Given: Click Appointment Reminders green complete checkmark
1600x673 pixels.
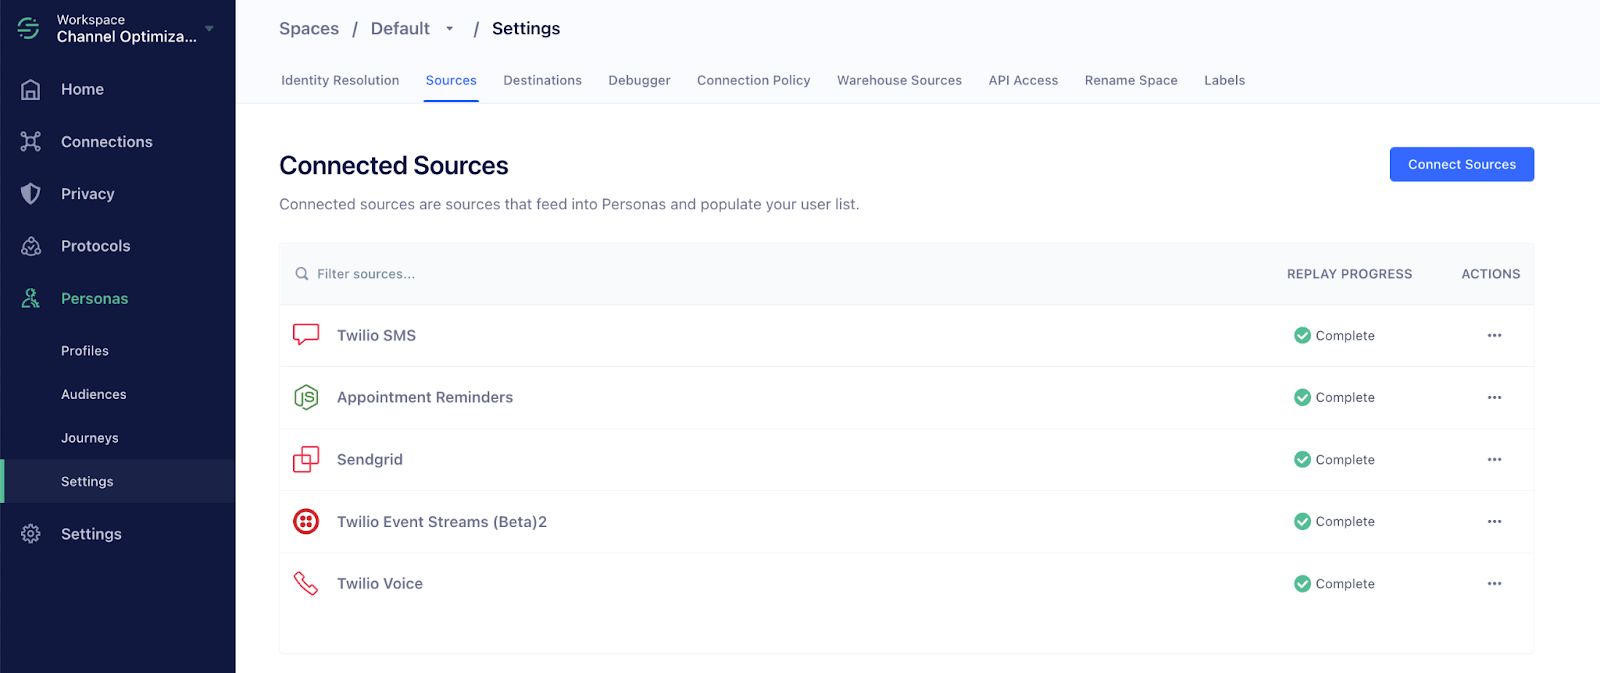Looking at the screenshot, I should pyautogui.click(x=1302, y=398).
